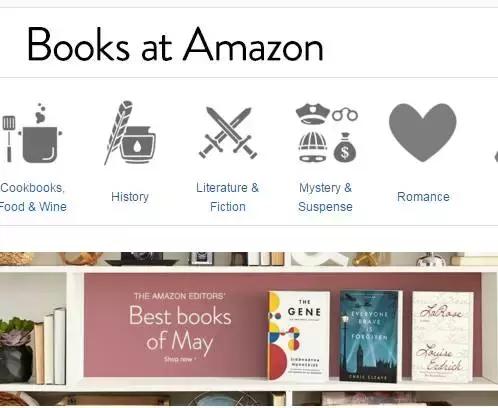Select the LaRose book cover
The height and width of the screenshot is (408, 498).
(443, 337)
